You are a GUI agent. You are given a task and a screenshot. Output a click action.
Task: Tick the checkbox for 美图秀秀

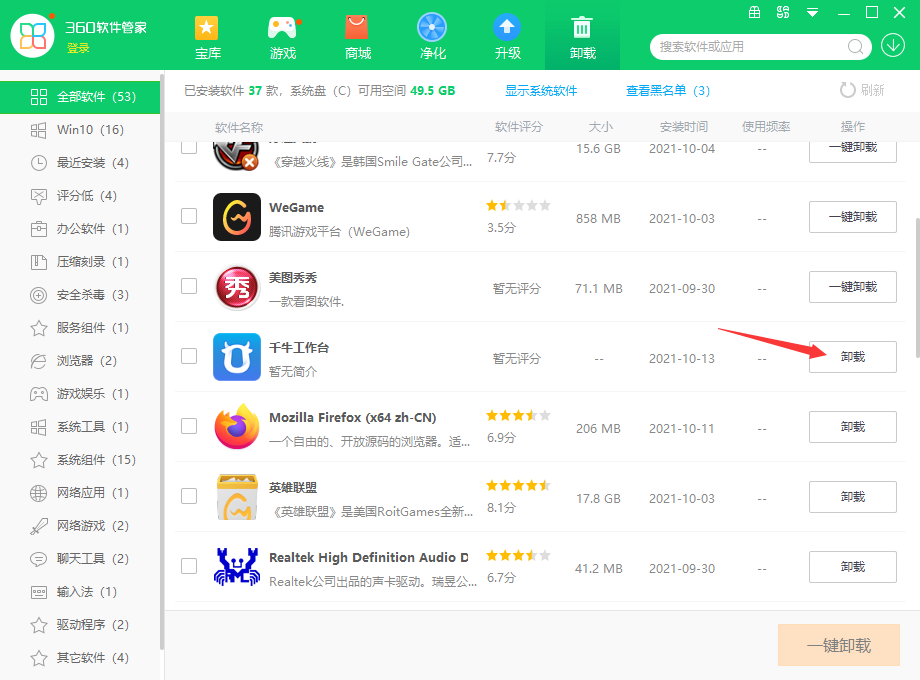[189, 286]
